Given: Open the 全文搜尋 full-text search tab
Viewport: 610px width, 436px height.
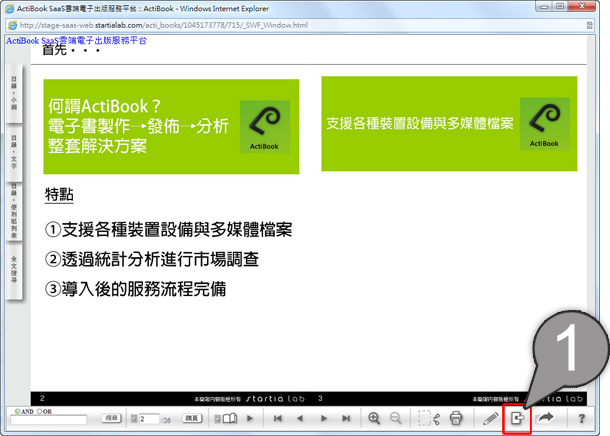Looking at the screenshot, I should click(14, 270).
